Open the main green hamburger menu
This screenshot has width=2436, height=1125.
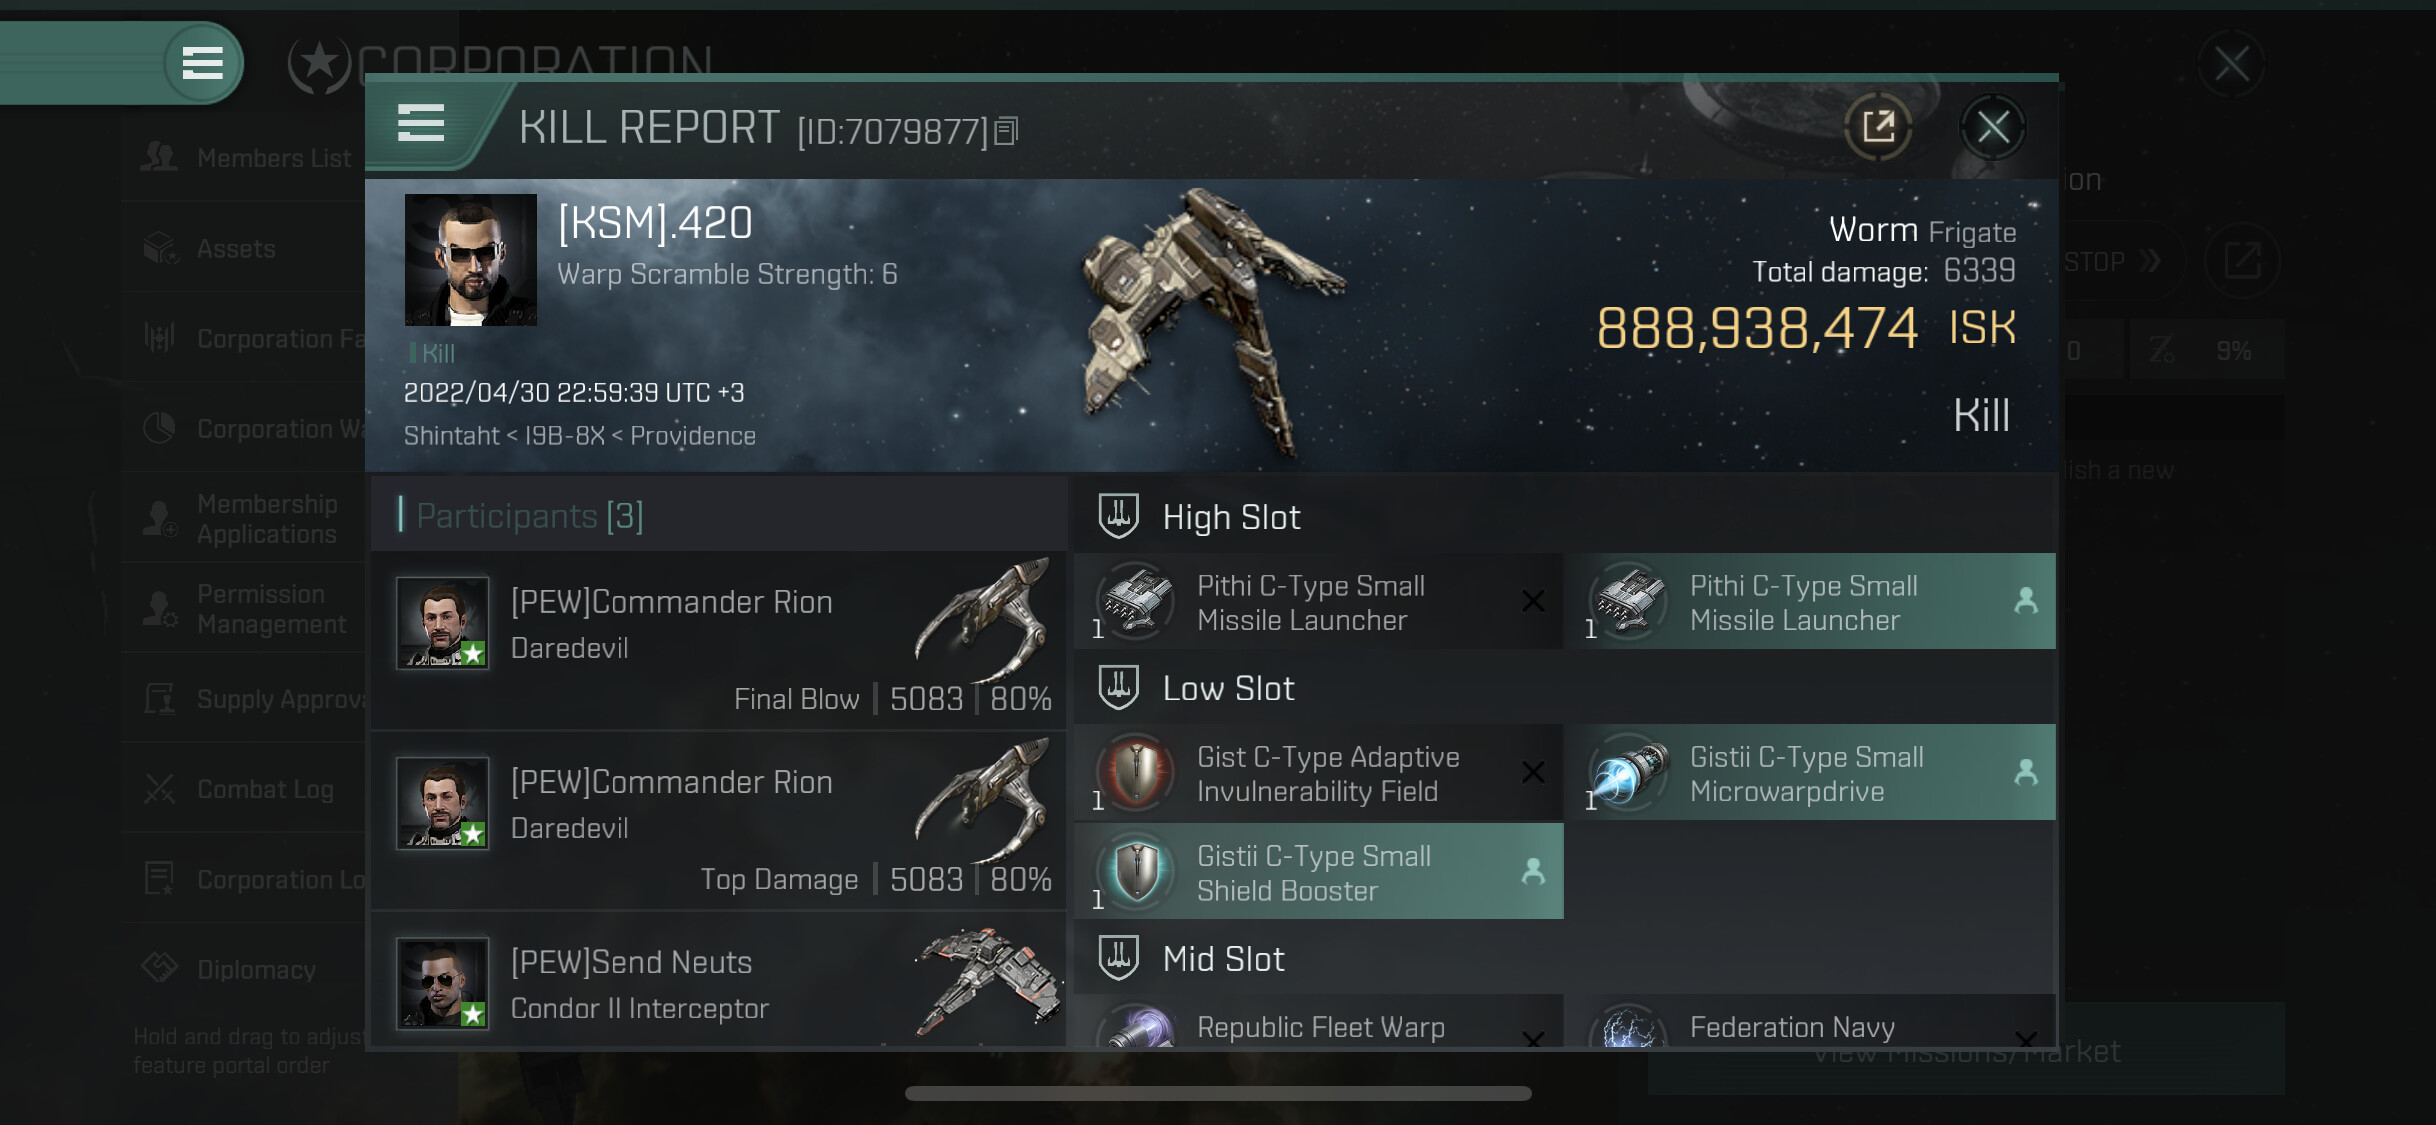pyautogui.click(x=203, y=63)
